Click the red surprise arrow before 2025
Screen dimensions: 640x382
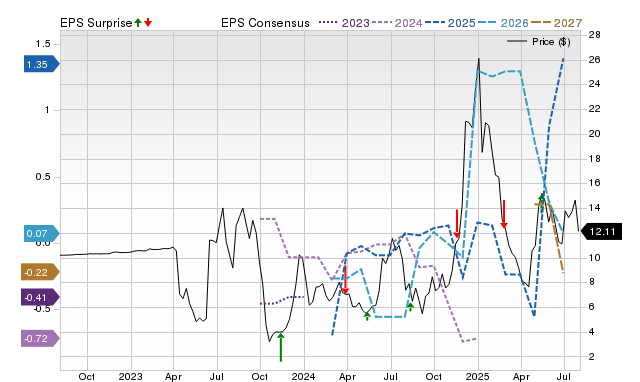coord(457,224)
